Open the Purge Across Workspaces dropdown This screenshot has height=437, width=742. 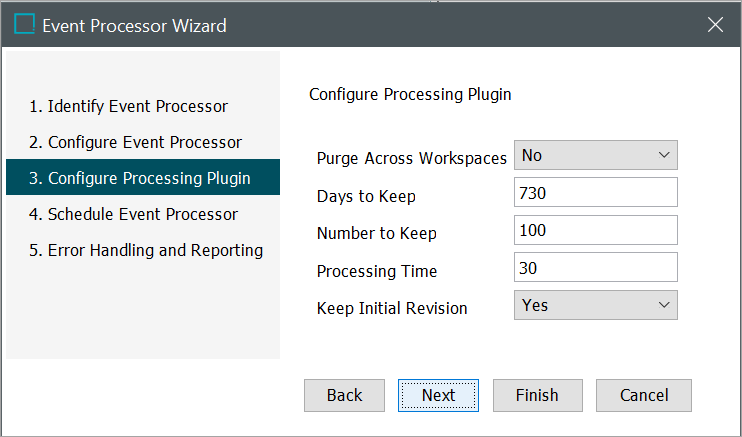tap(596, 155)
